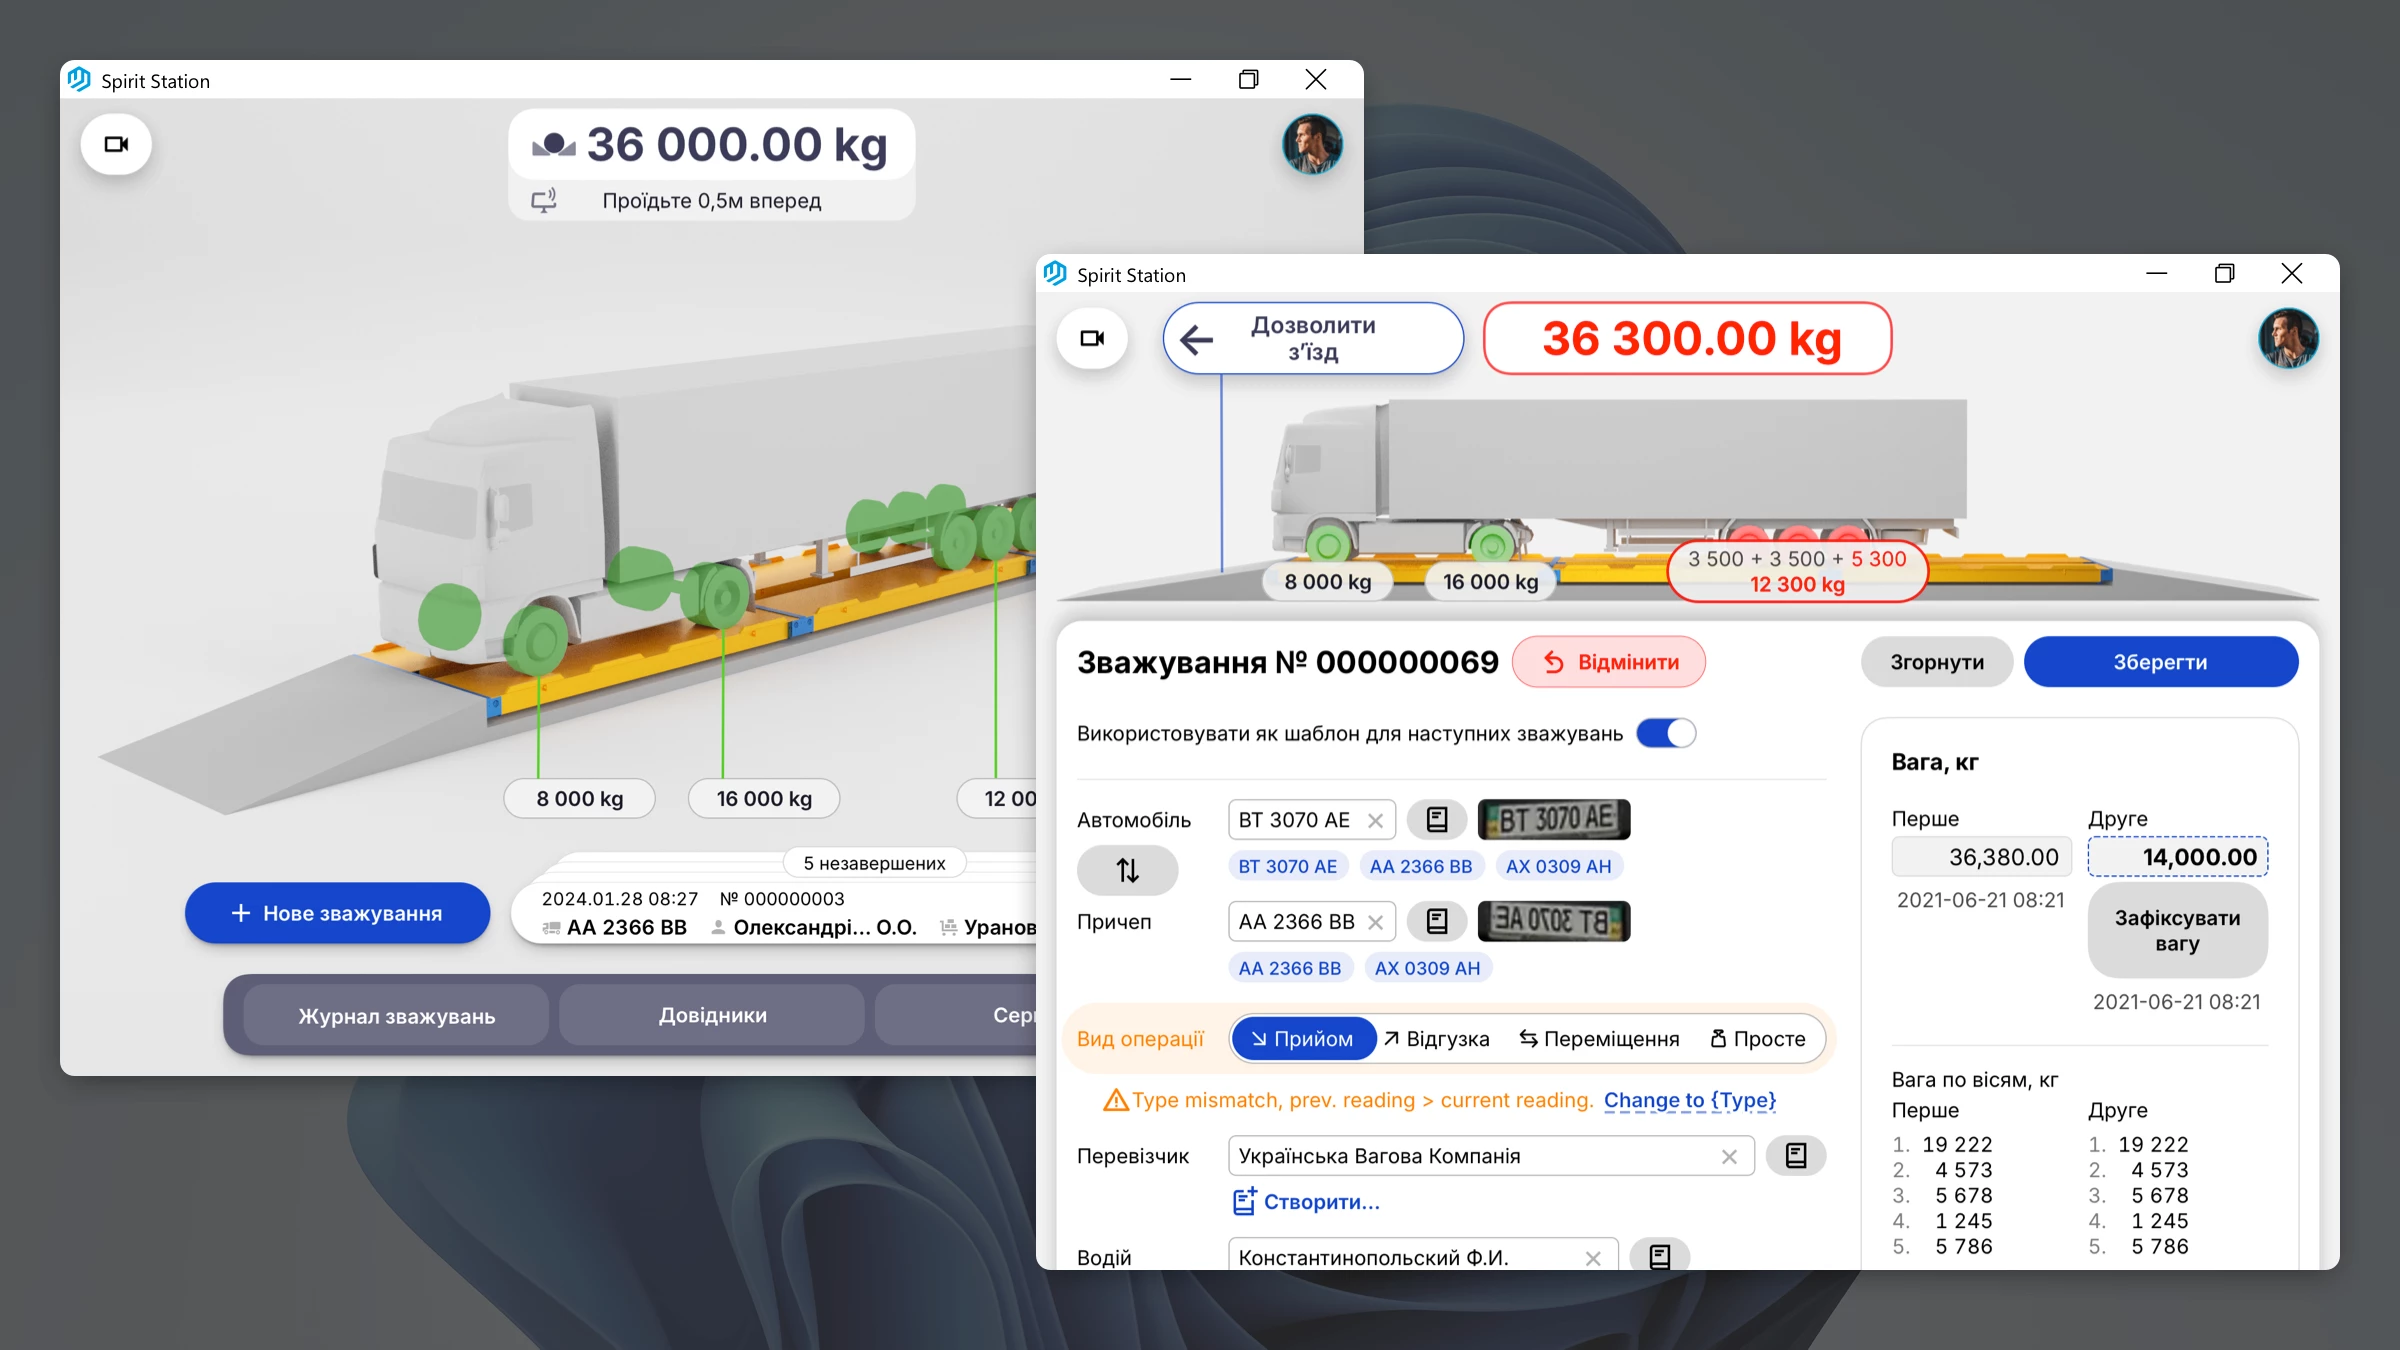Click the Автомобіль input ВТ 3070 АЕ
The width and height of the screenshot is (2400, 1350).
1311,820
